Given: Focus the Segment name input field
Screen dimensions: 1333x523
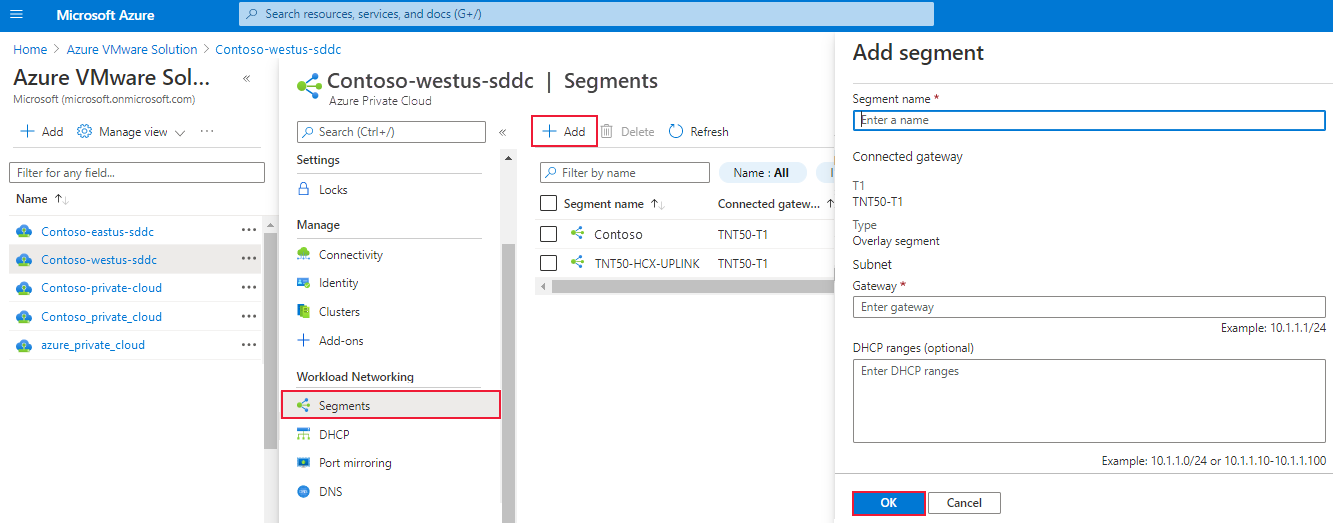Looking at the screenshot, I should [1089, 120].
